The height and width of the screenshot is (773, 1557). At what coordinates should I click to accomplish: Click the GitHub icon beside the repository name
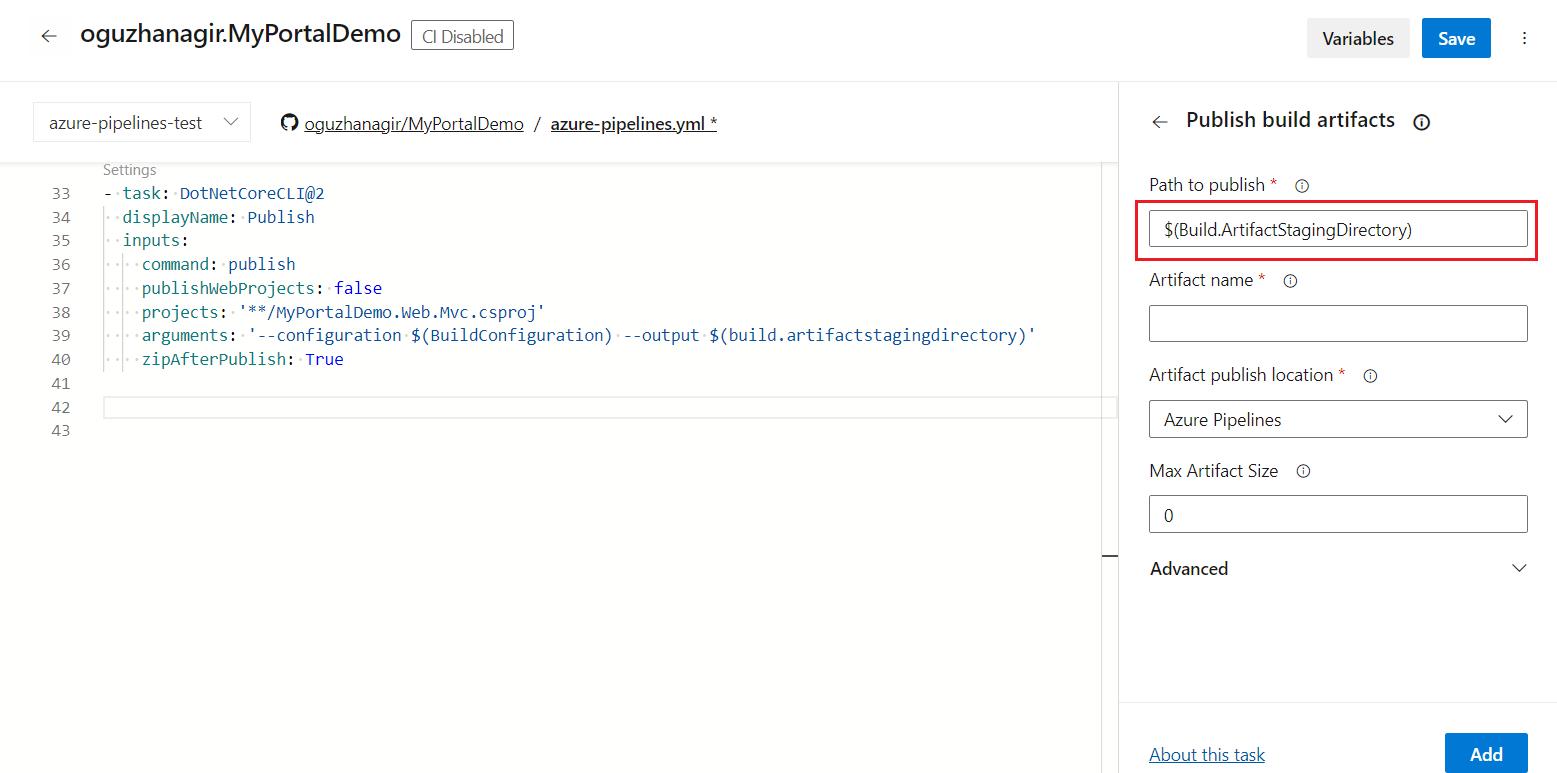pyautogui.click(x=289, y=123)
